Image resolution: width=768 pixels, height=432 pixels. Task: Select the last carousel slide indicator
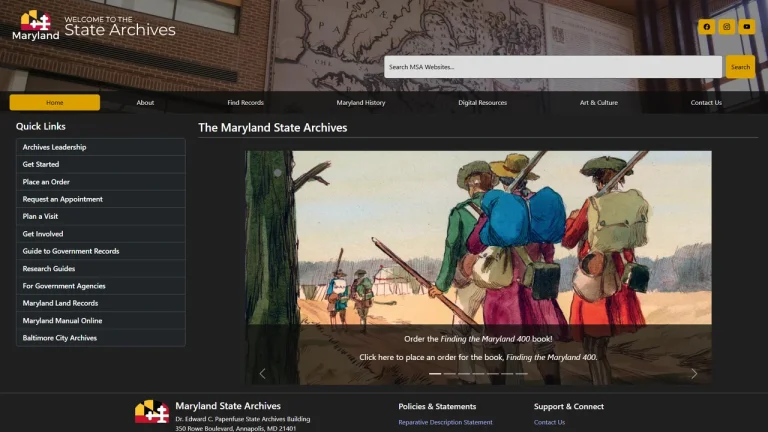(522, 374)
